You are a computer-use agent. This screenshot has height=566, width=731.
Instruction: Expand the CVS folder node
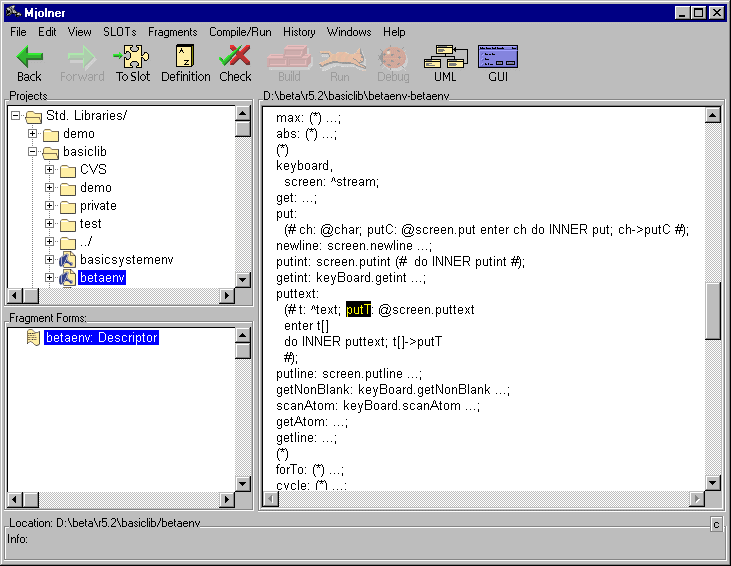(50, 170)
